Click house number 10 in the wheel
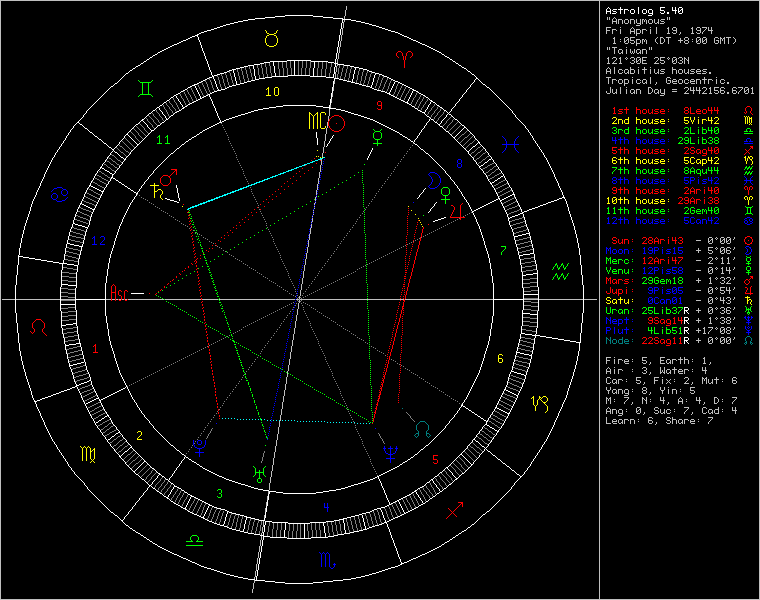The image size is (760, 600). coord(272,91)
